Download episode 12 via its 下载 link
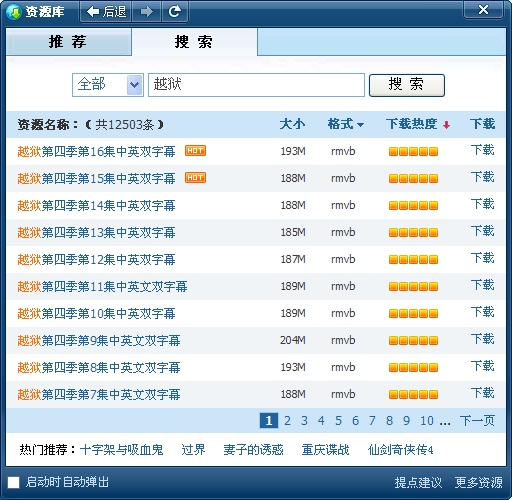Viewport: 512px width, 500px height. [x=482, y=258]
